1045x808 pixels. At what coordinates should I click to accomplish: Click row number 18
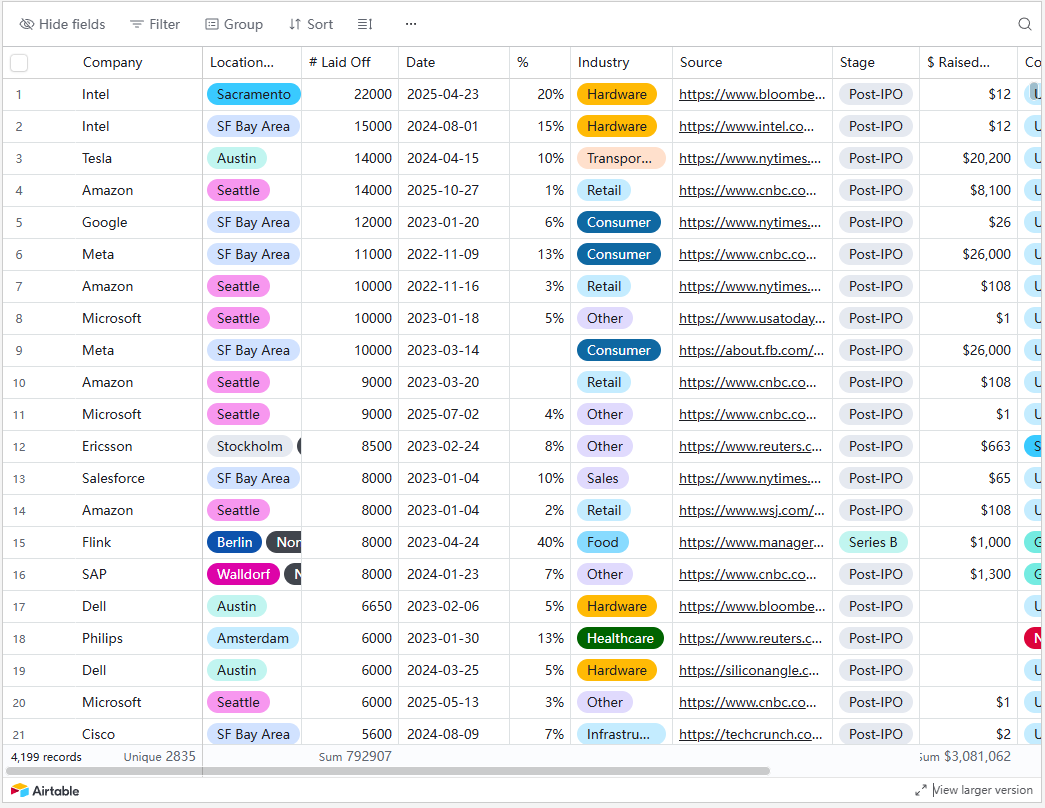tap(19, 639)
